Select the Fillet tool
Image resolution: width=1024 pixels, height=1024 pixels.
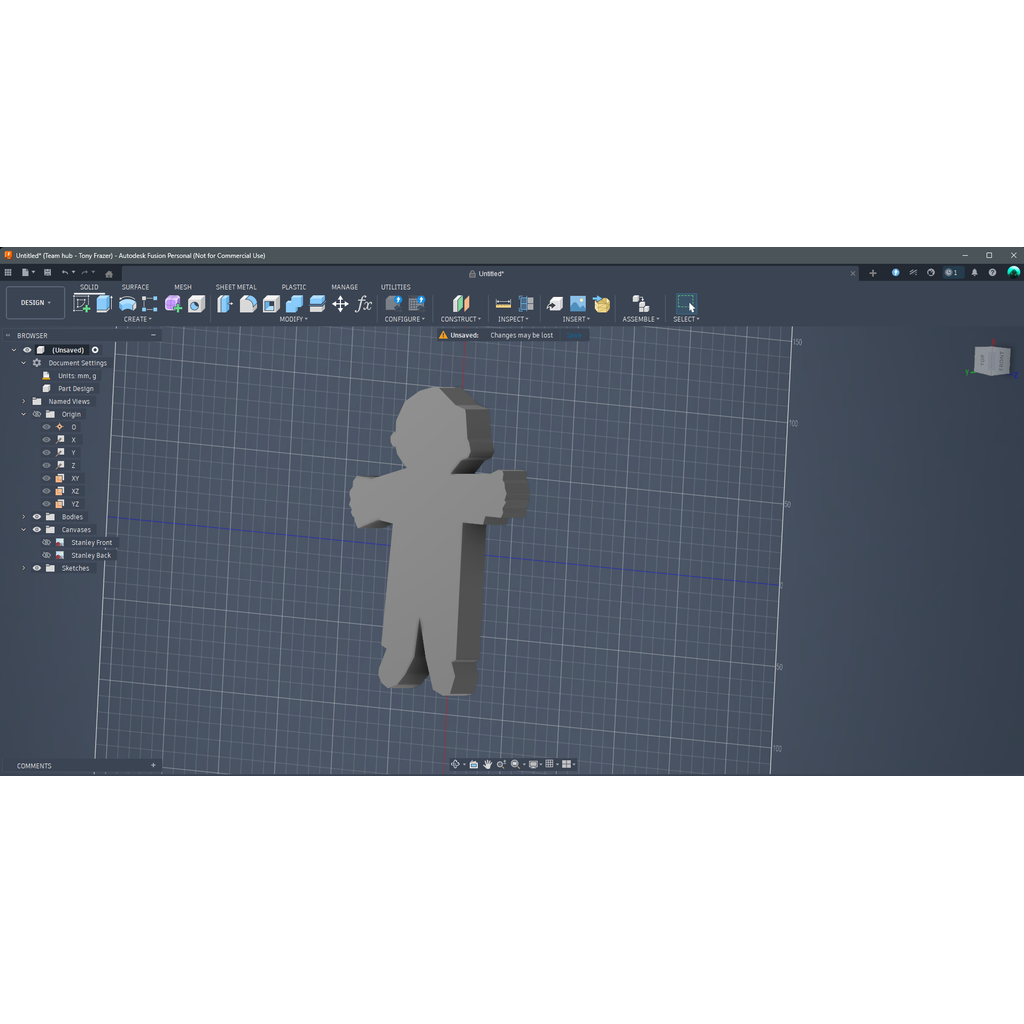[x=248, y=304]
